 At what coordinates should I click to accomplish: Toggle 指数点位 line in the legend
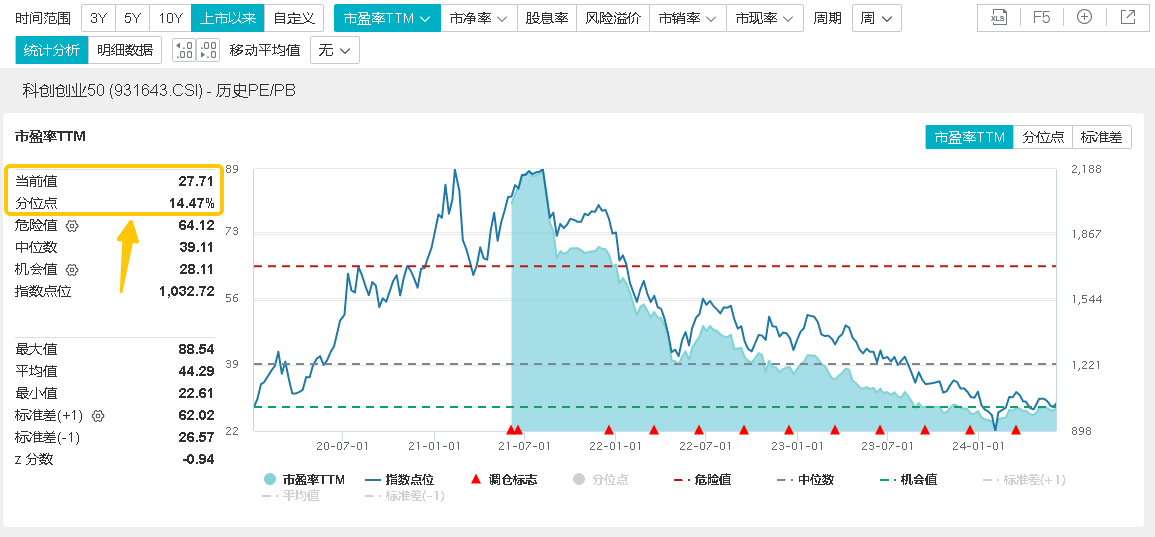(x=400, y=479)
